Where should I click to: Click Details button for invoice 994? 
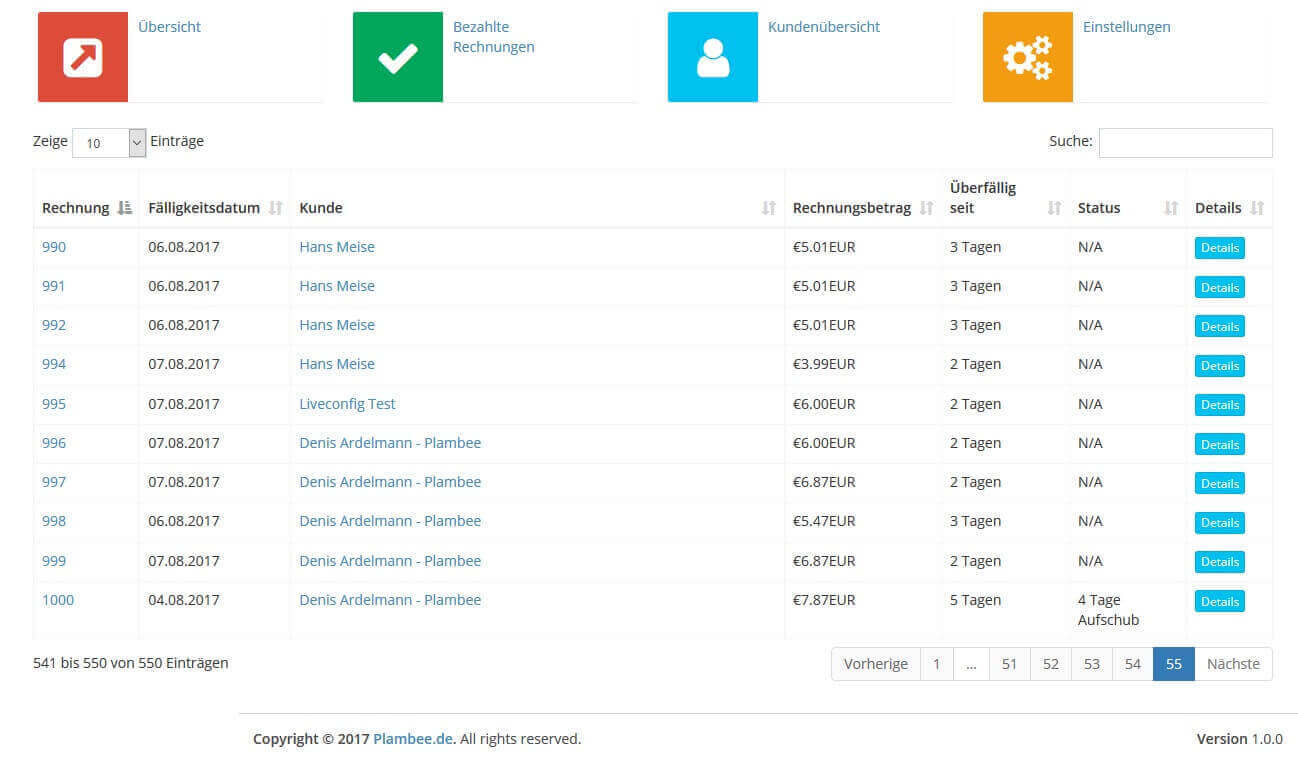1219,366
